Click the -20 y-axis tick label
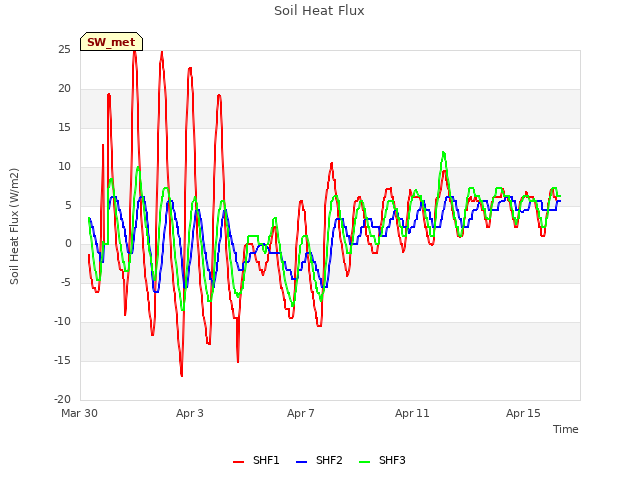Screen dimensions: 640x480 63,399
